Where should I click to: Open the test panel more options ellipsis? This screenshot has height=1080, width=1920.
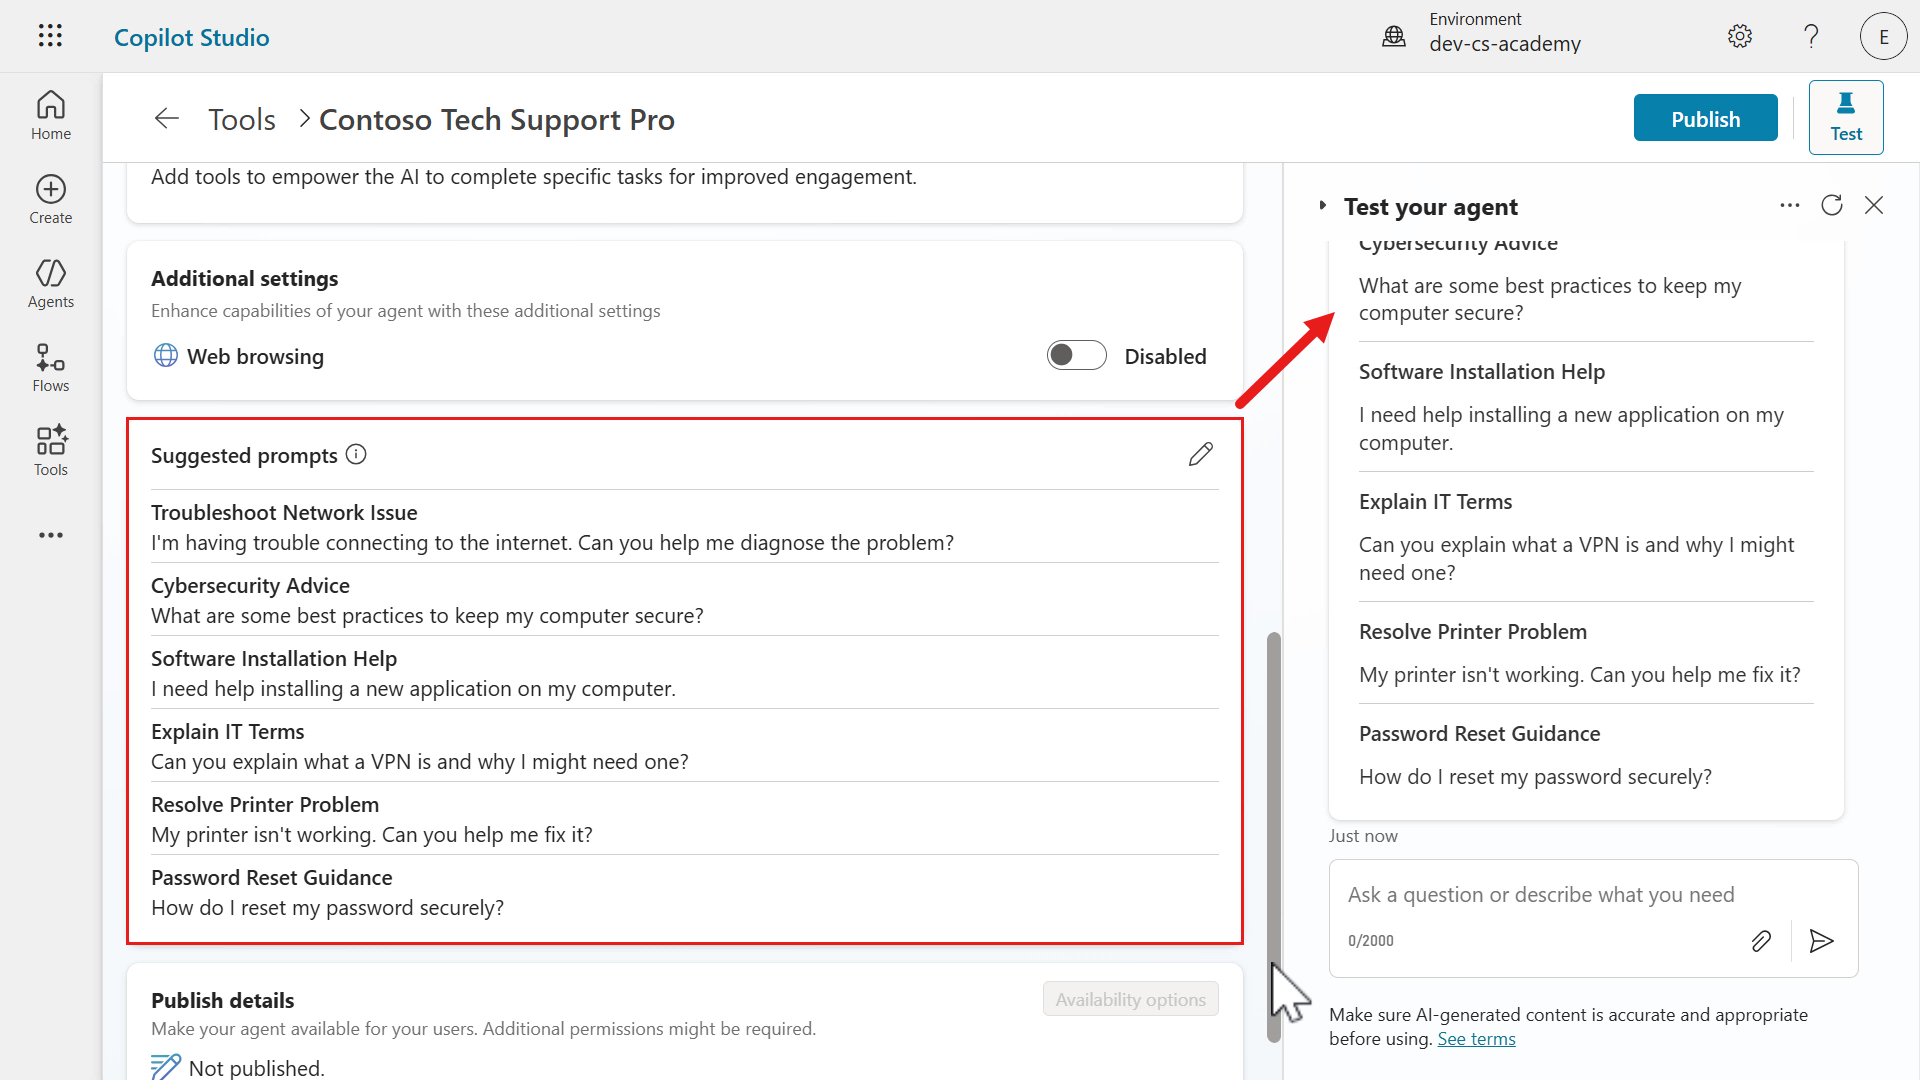pos(1789,206)
